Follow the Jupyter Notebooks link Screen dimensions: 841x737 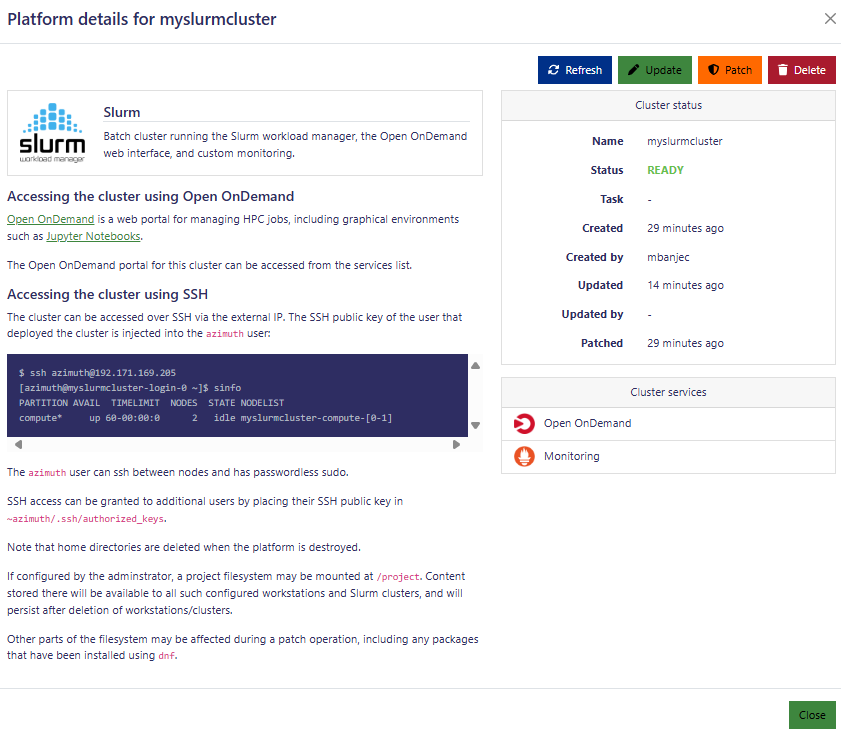point(93,236)
